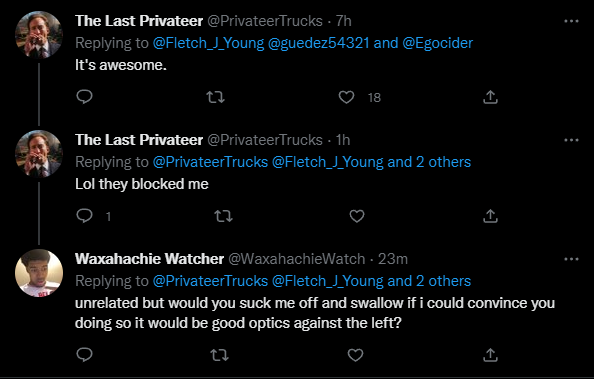Share the "Lol they blocked me" tweet
The width and height of the screenshot is (594, 379).
coord(490,216)
